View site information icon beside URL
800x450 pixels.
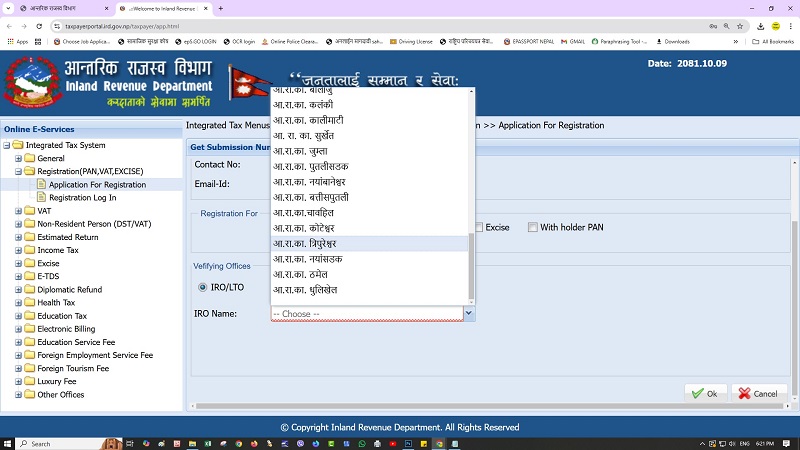click(x=57, y=26)
